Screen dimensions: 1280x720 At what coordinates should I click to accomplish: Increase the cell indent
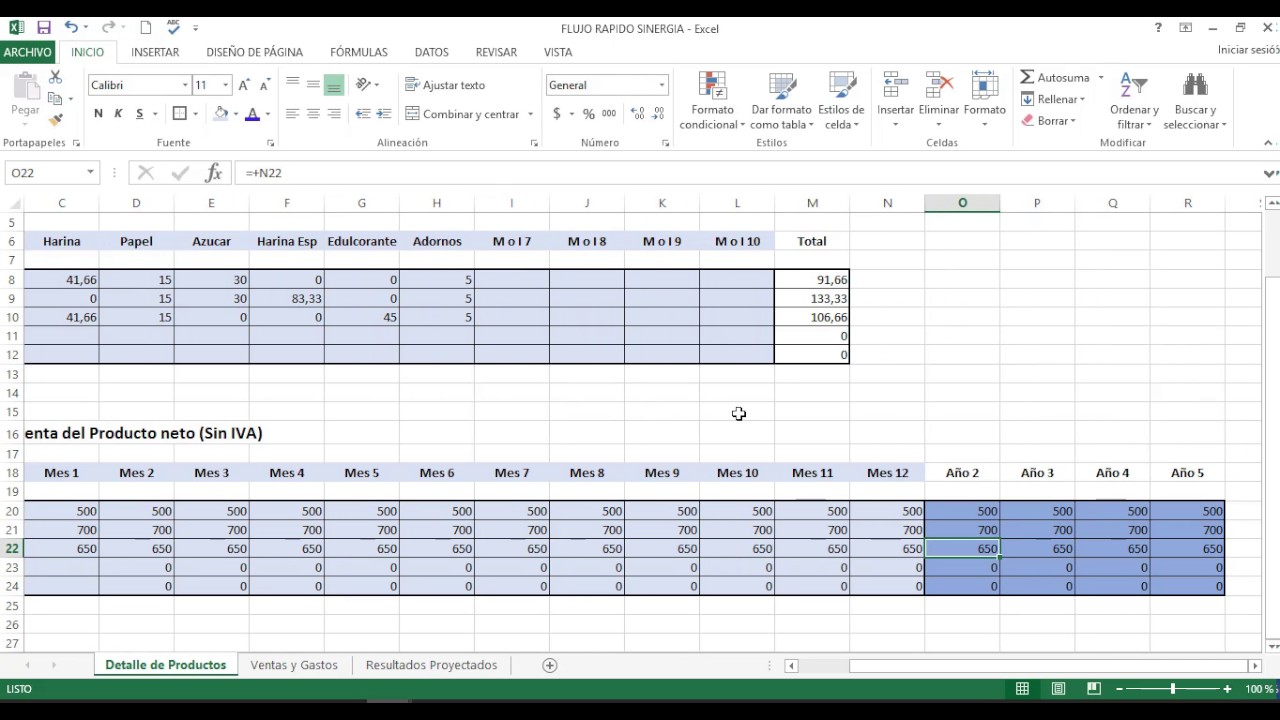(385, 114)
